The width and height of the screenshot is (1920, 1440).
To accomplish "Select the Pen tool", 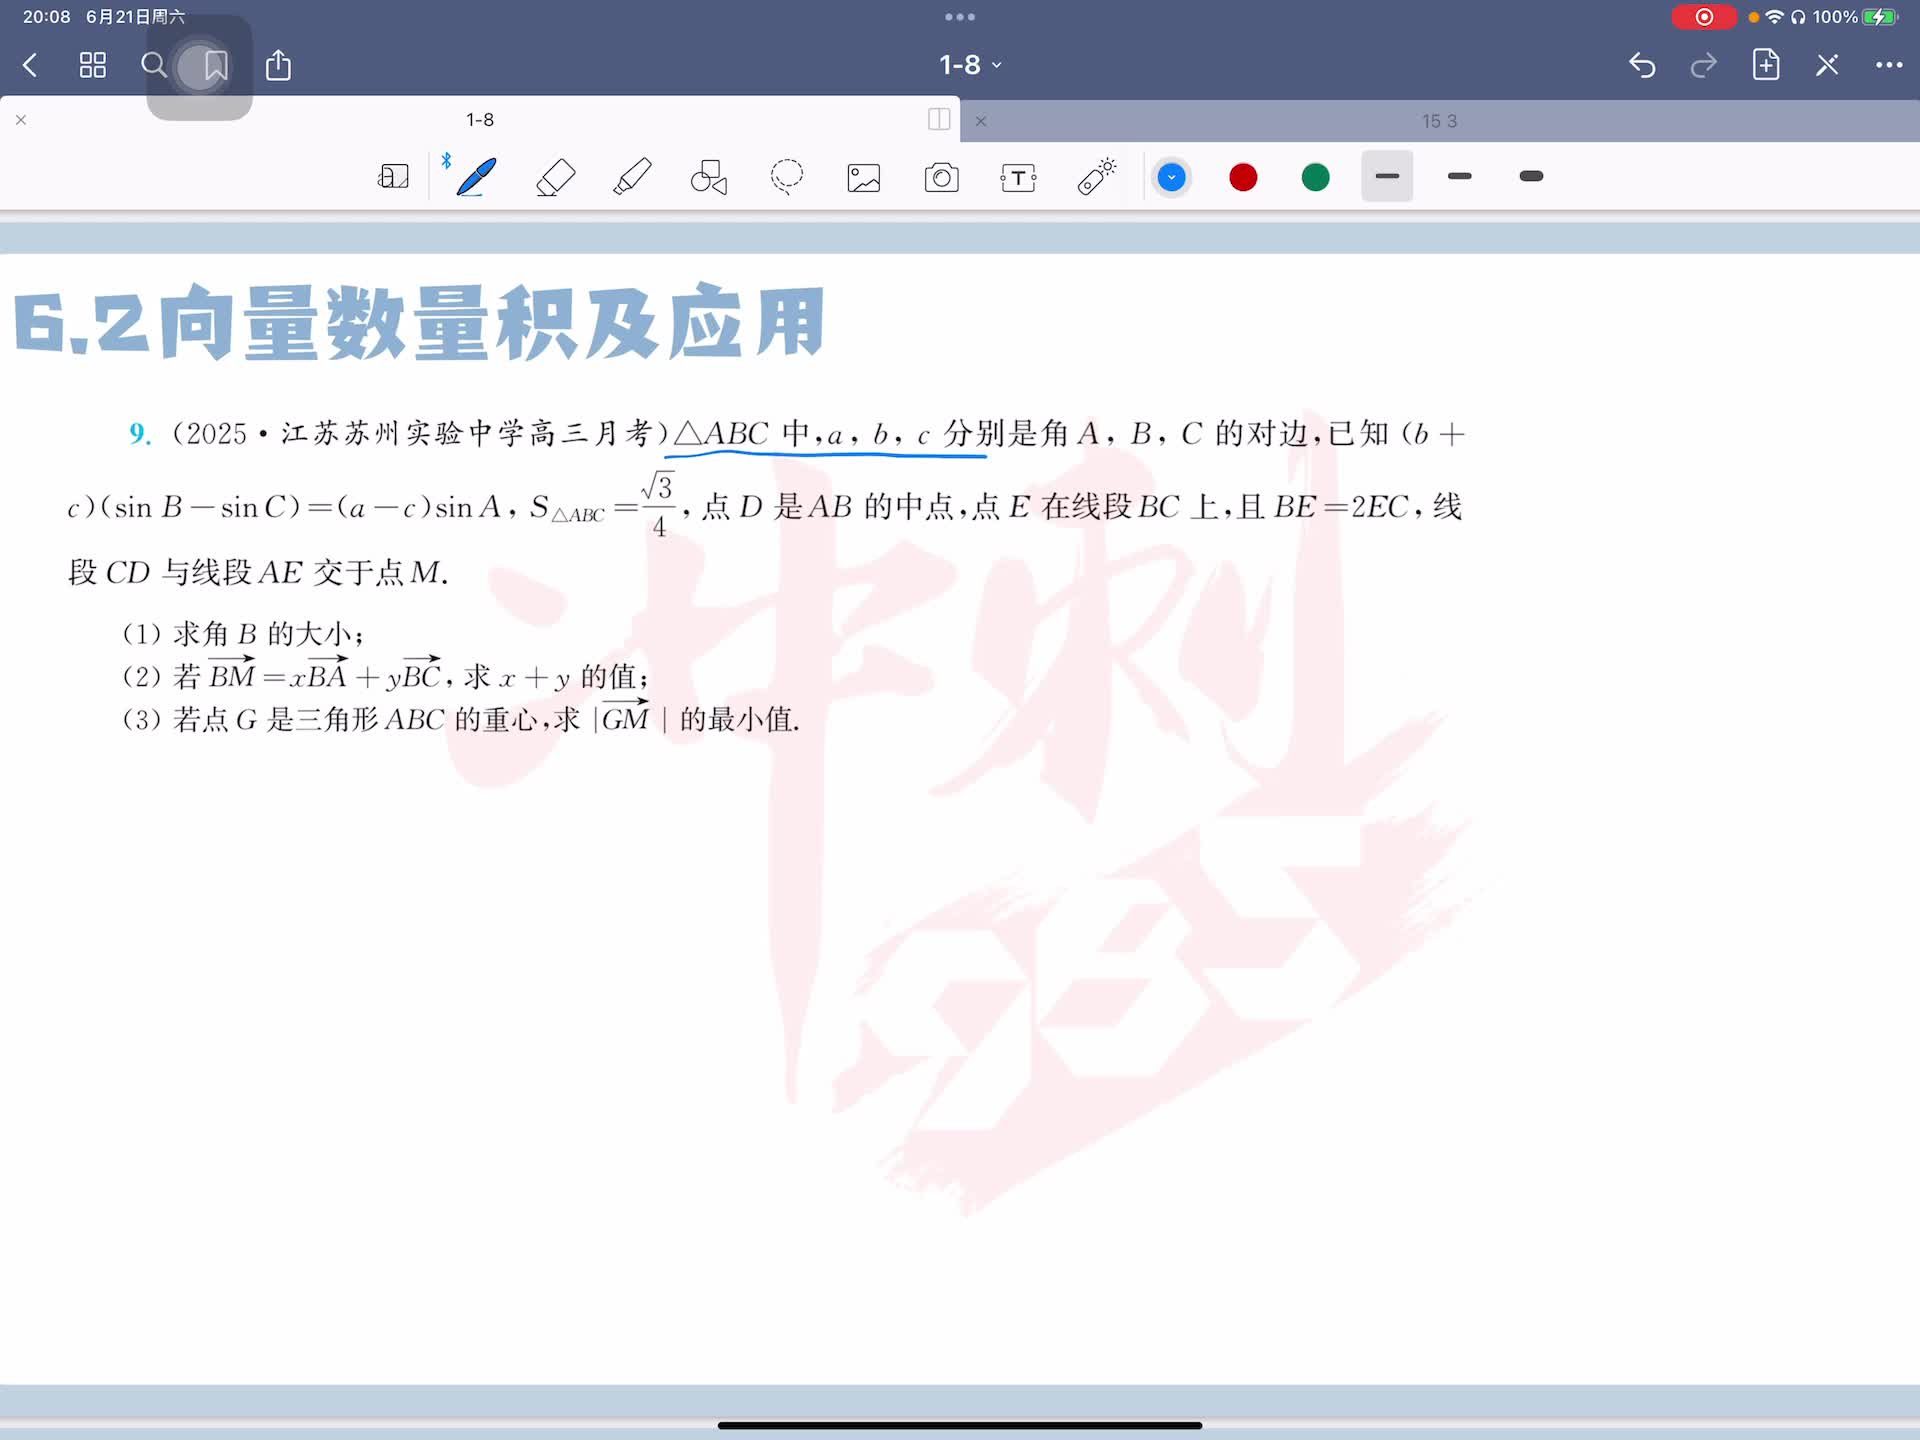I will point(476,177).
